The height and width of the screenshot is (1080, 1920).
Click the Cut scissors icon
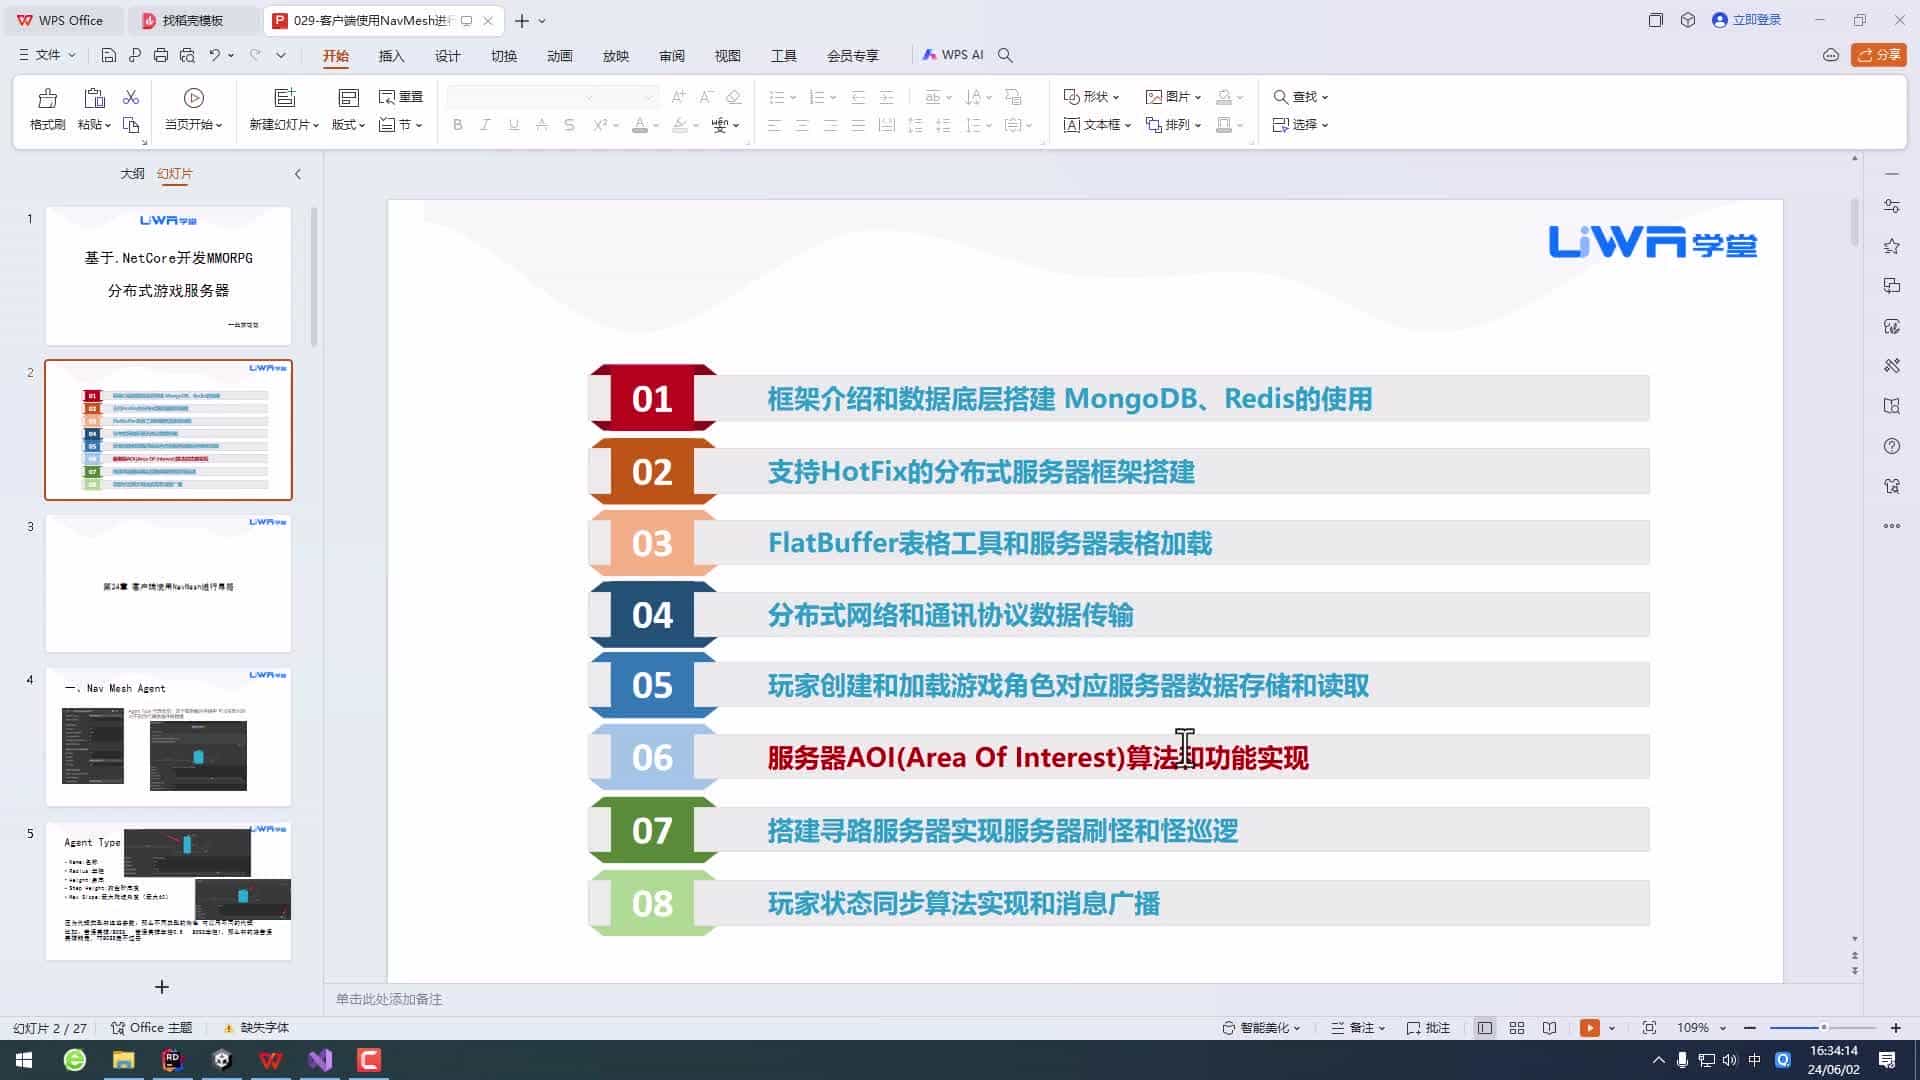tap(131, 97)
